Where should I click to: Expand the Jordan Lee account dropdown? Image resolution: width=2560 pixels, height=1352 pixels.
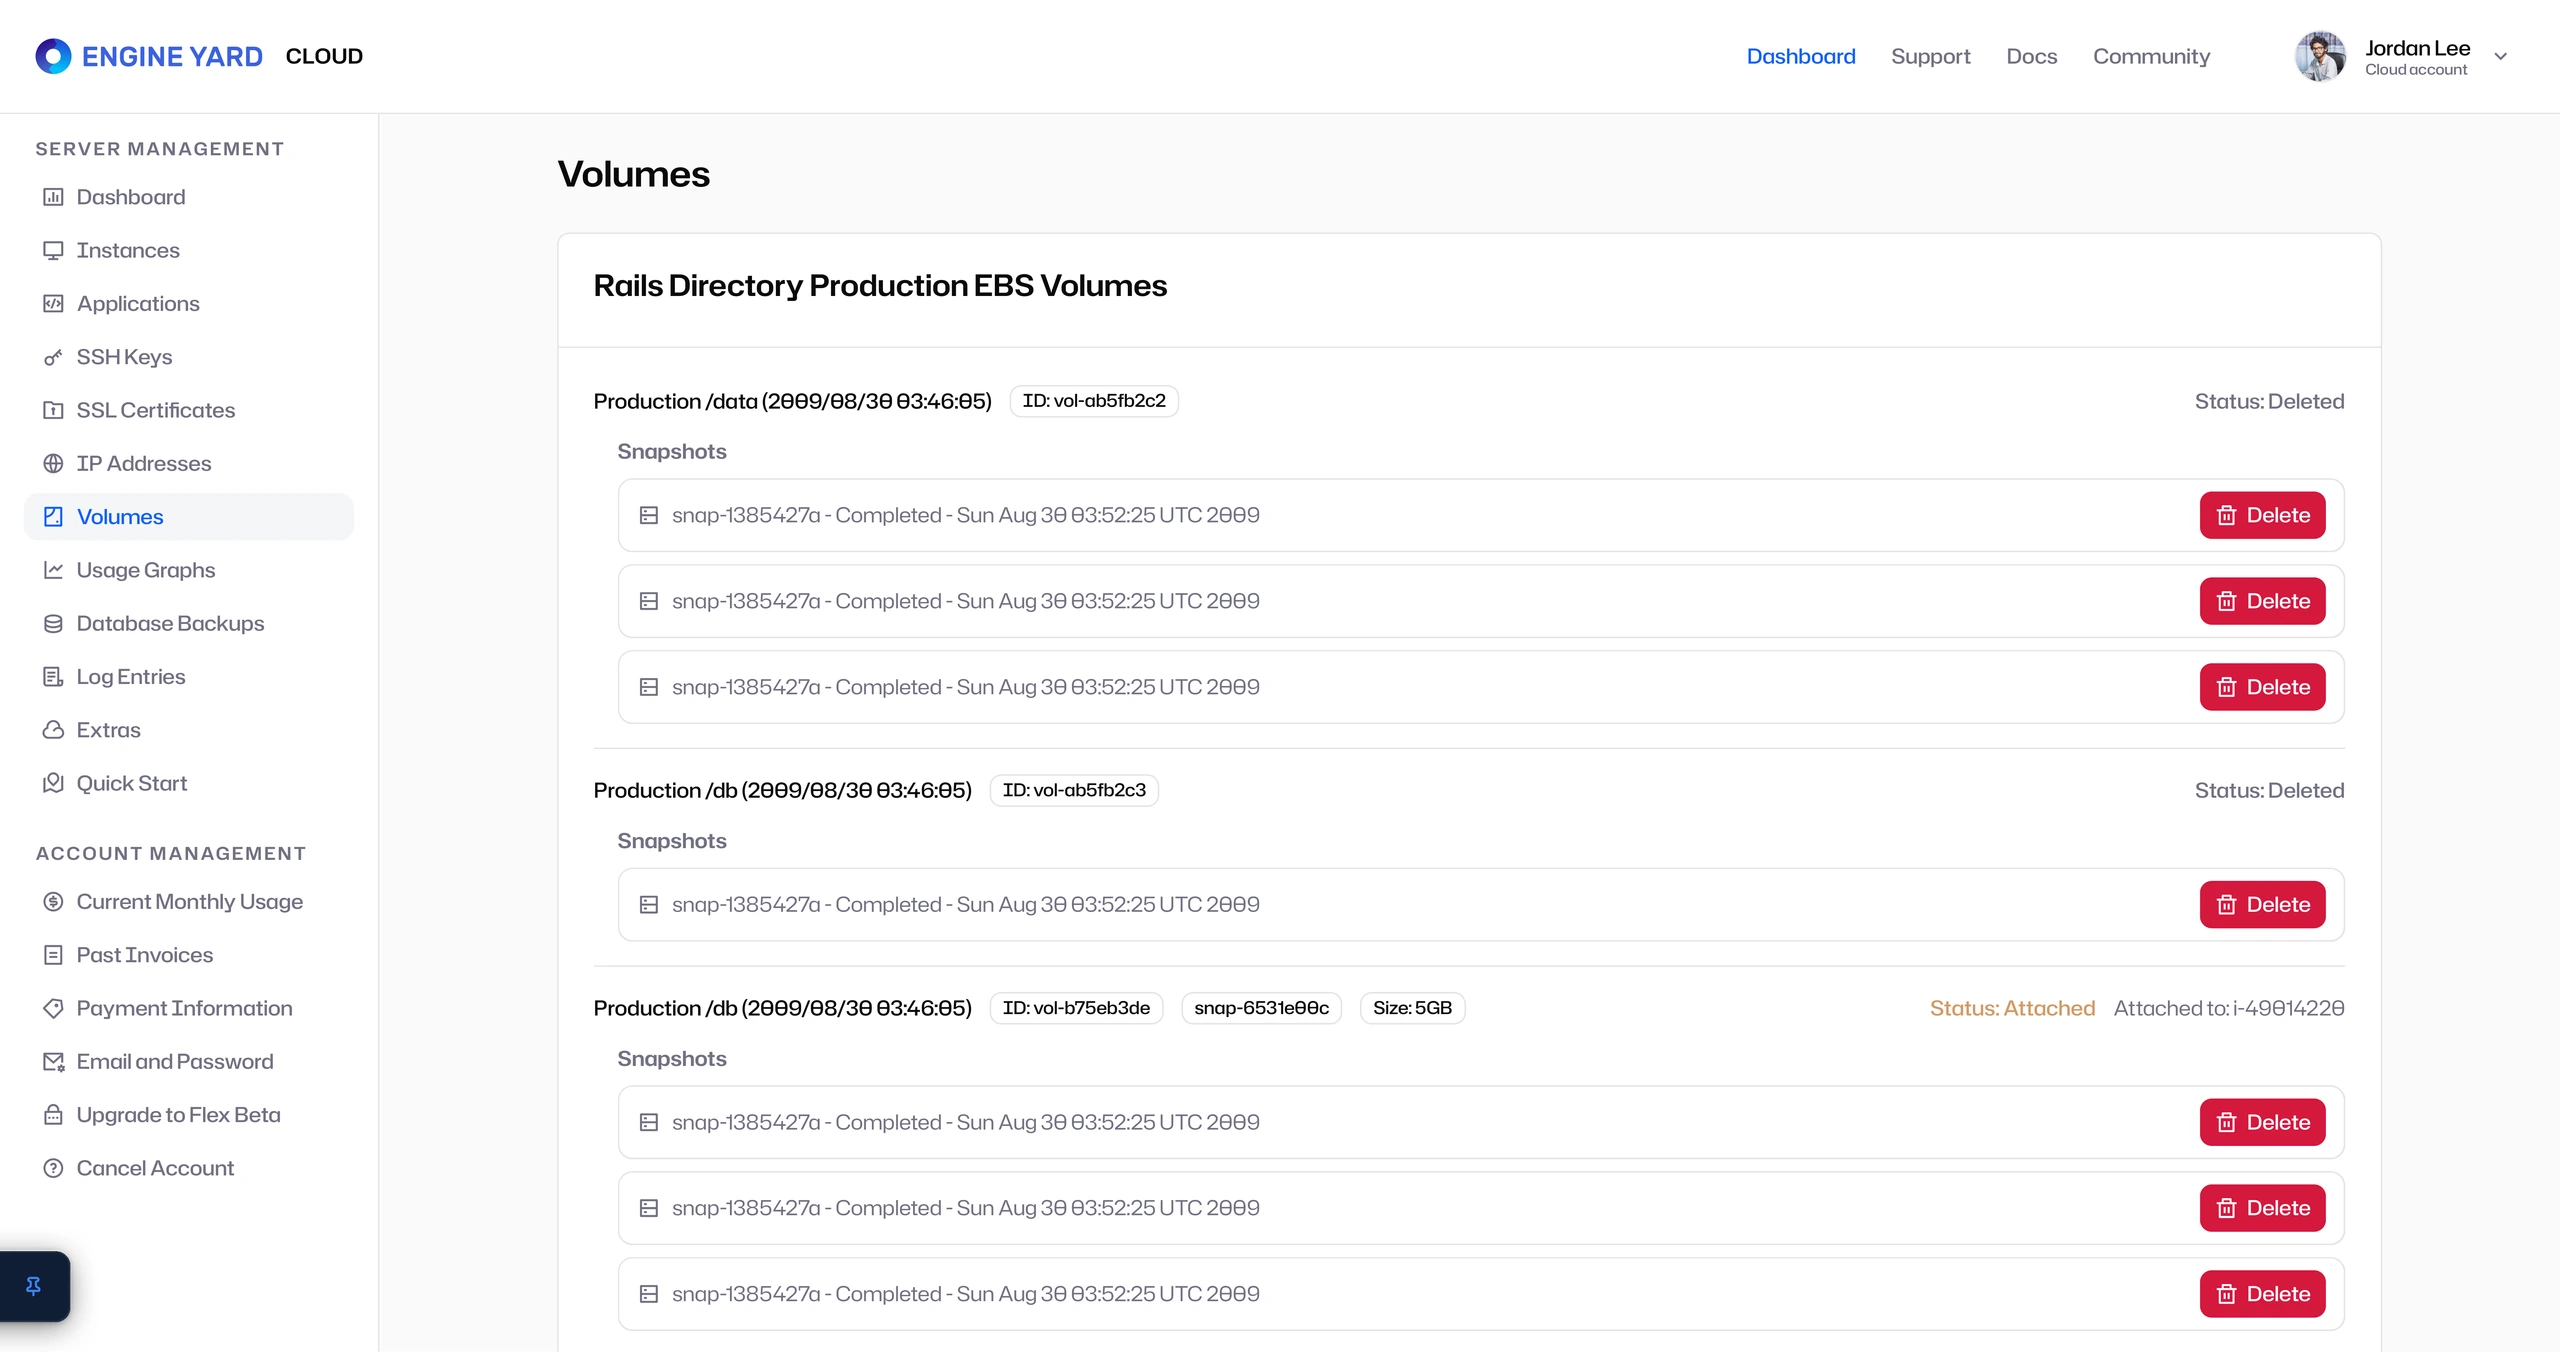point(2501,57)
